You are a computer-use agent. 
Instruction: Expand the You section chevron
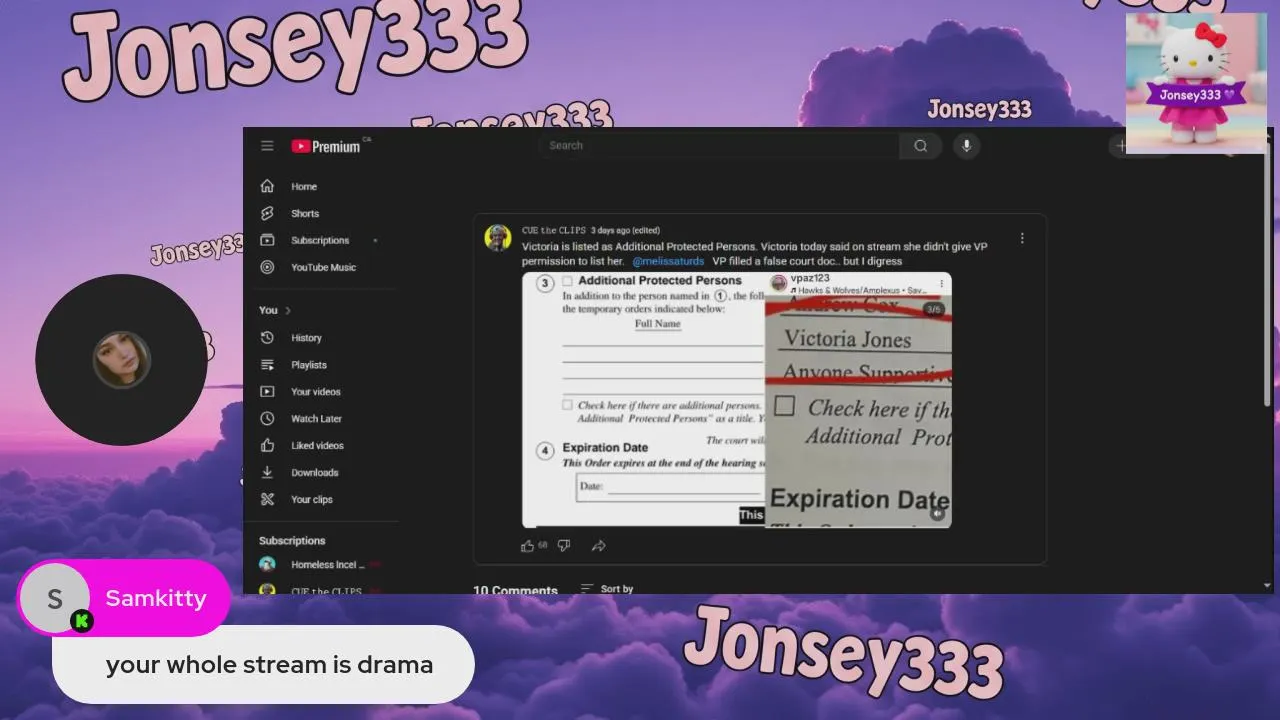(288, 311)
